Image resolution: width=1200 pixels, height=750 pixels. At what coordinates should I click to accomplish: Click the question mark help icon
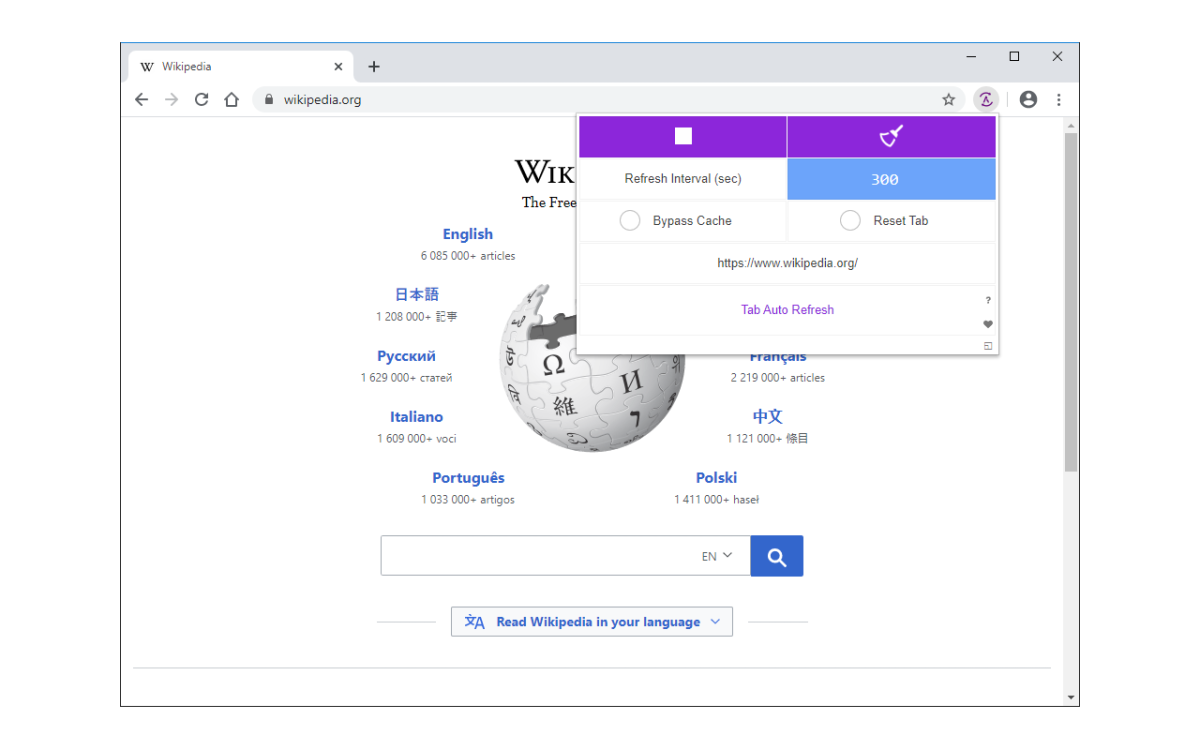pos(988,300)
